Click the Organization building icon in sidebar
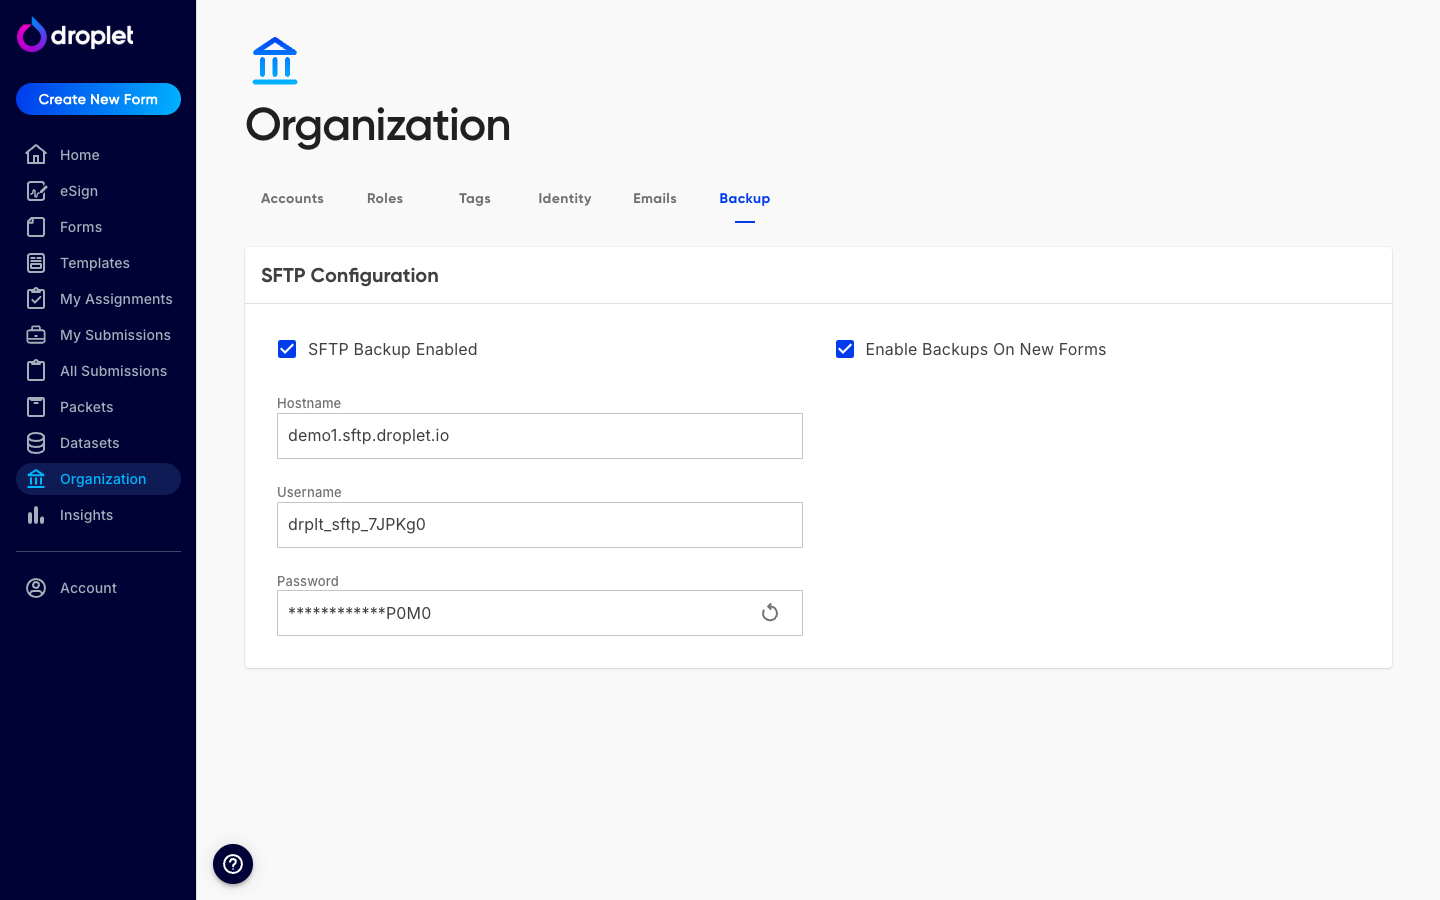 (x=36, y=478)
